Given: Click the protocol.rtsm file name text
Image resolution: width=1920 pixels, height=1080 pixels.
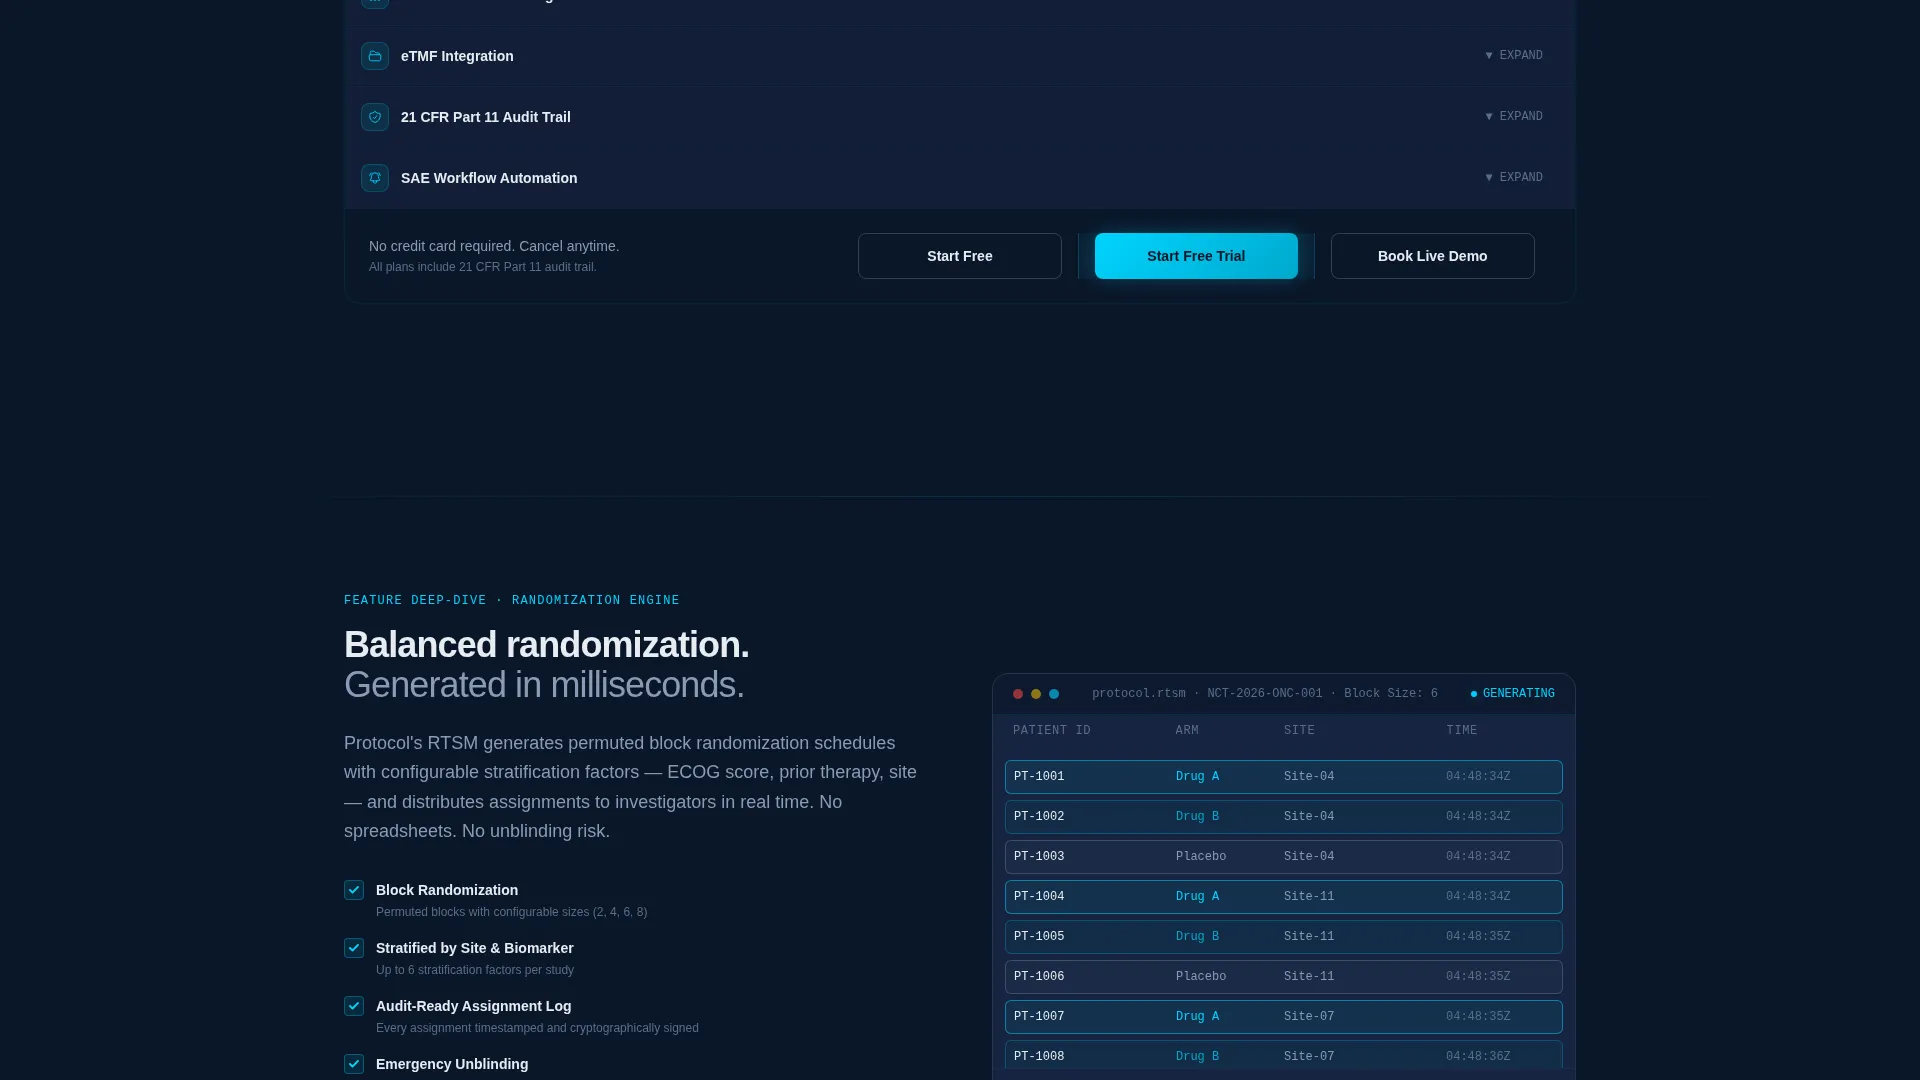Looking at the screenshot, I should [1139, 694].
